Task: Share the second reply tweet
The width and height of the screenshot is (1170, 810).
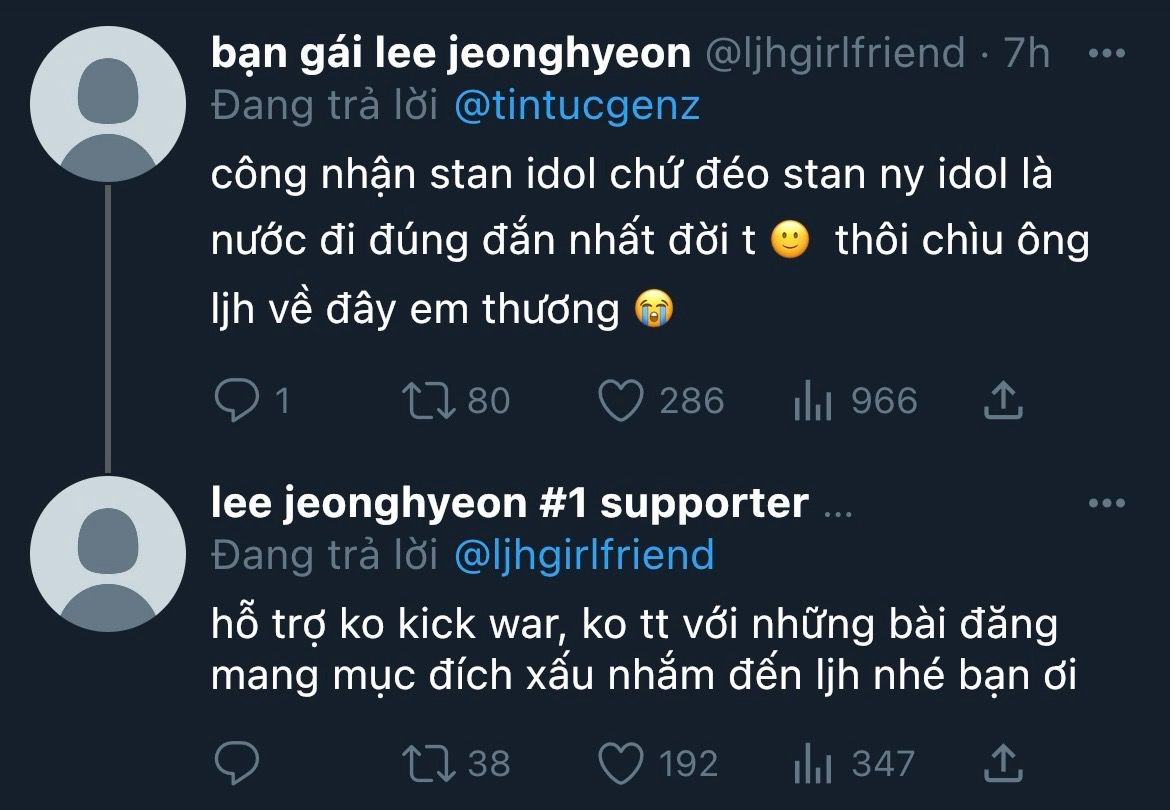Action: coord(1002,765)
